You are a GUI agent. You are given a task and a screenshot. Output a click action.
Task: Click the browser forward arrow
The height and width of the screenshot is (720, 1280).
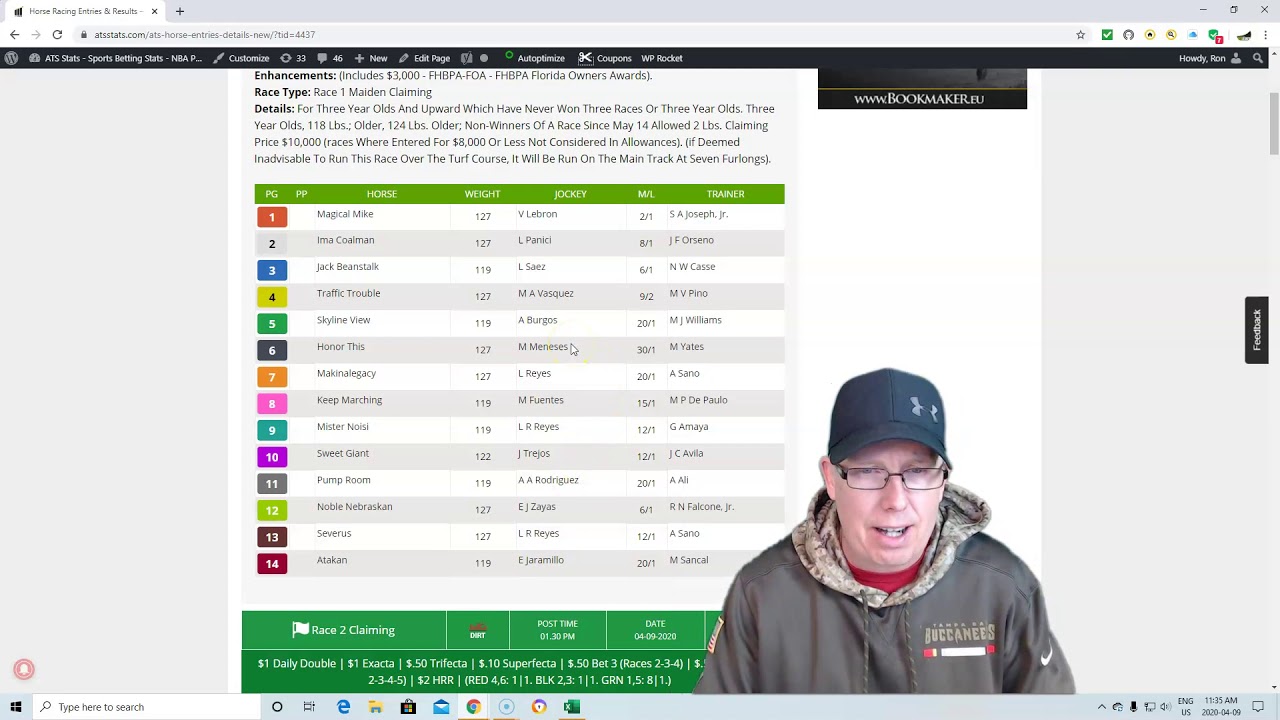pyautogui.click(x=36, y=34)
